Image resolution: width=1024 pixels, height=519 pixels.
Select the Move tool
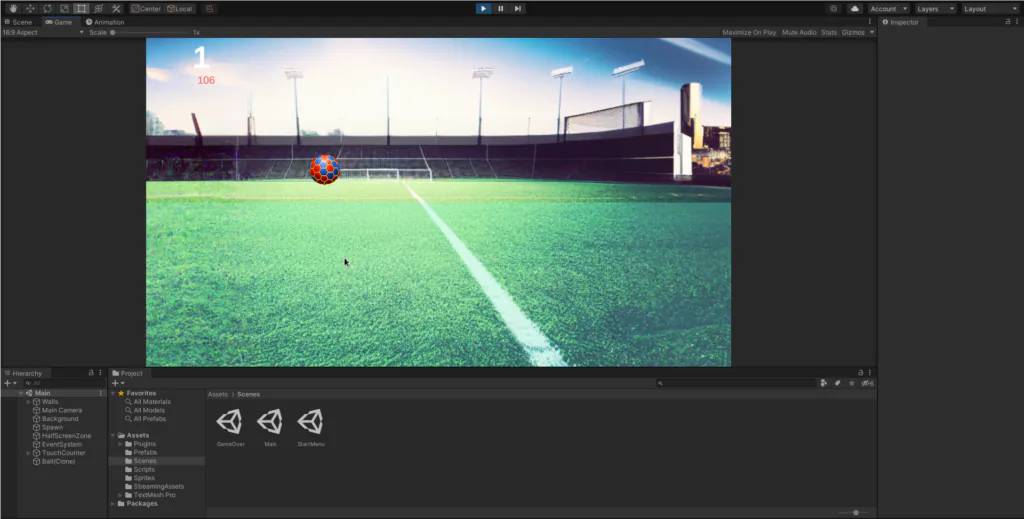point(30,8)
